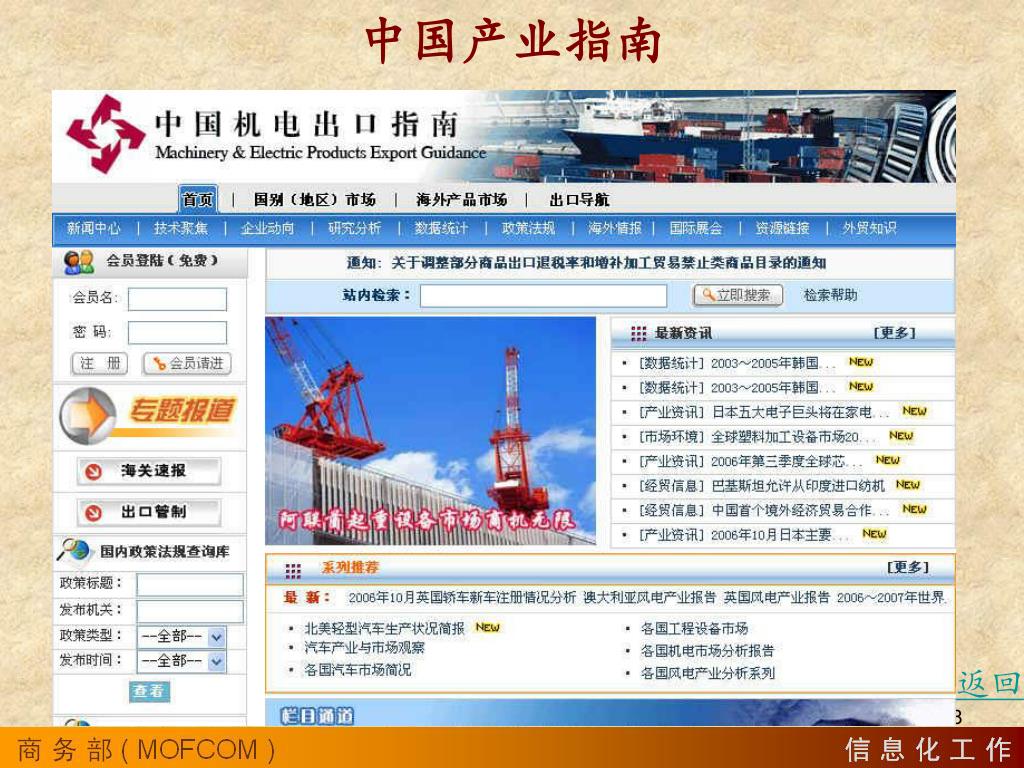The height and width of the screenshot is (768, 1024).
Task: Go to 新闻中心 in blue menu
Action: tap(93, 229)
